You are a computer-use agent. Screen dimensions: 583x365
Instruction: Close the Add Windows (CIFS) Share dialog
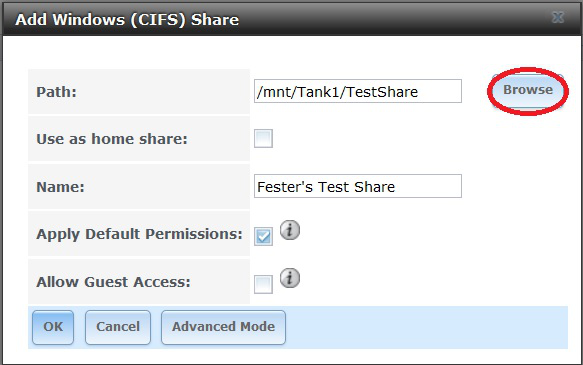tap(558, 17)
